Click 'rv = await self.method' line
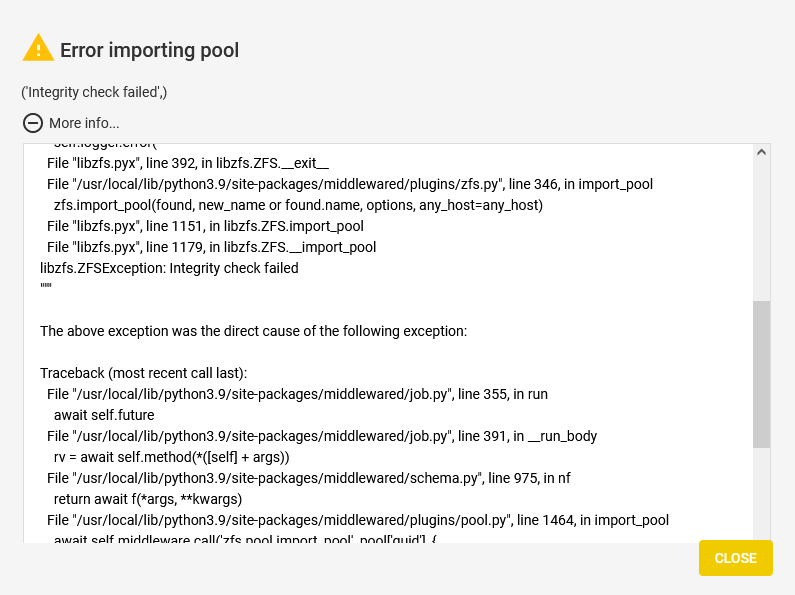795x595 pixels. 171,457
